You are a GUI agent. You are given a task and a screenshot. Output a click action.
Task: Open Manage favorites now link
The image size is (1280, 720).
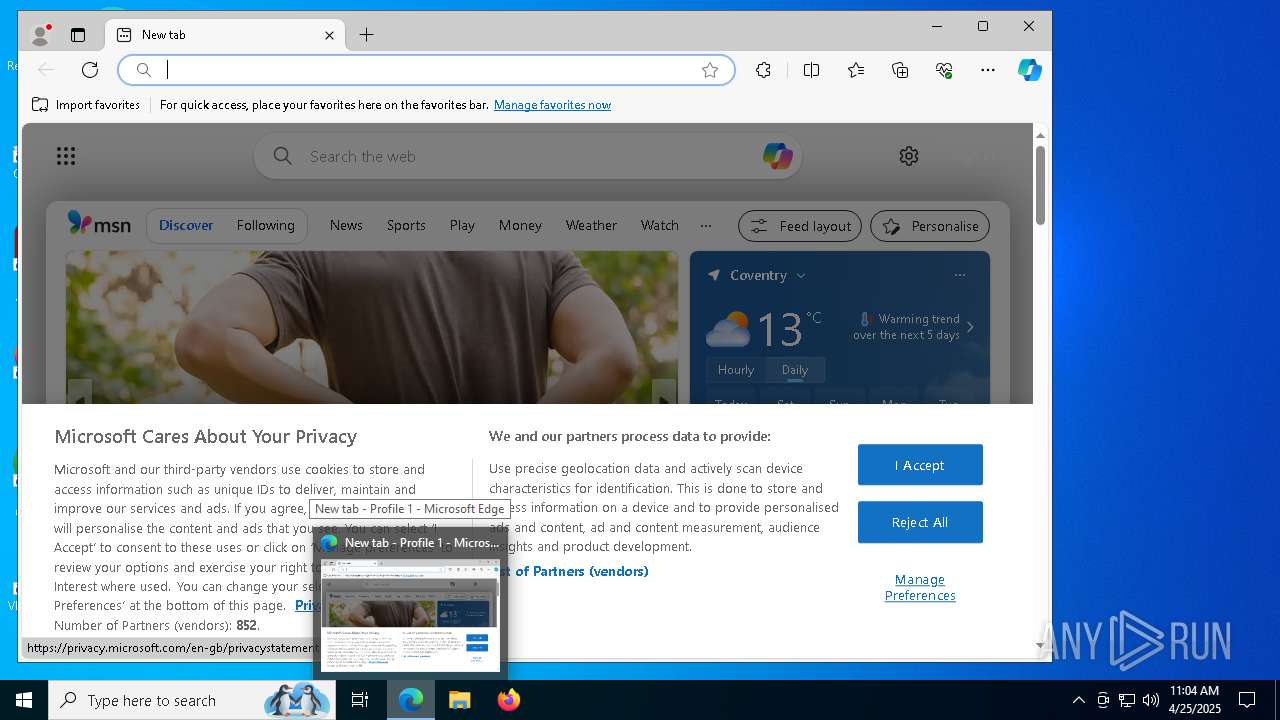click(552, 105)
